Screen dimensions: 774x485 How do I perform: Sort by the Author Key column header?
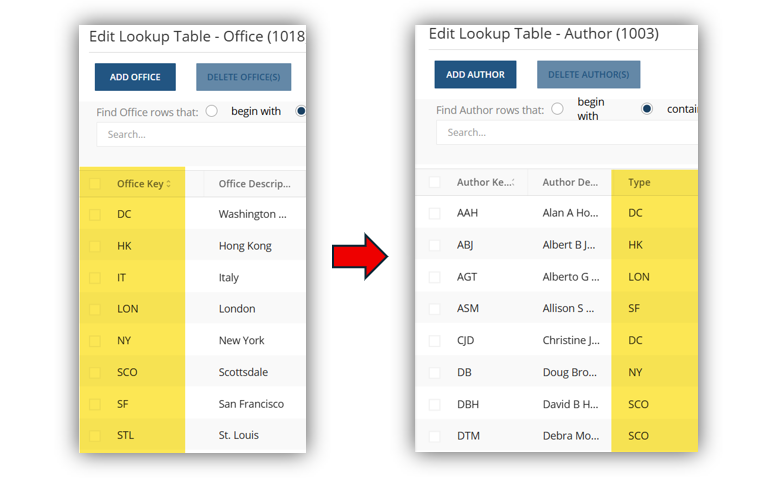484,182
